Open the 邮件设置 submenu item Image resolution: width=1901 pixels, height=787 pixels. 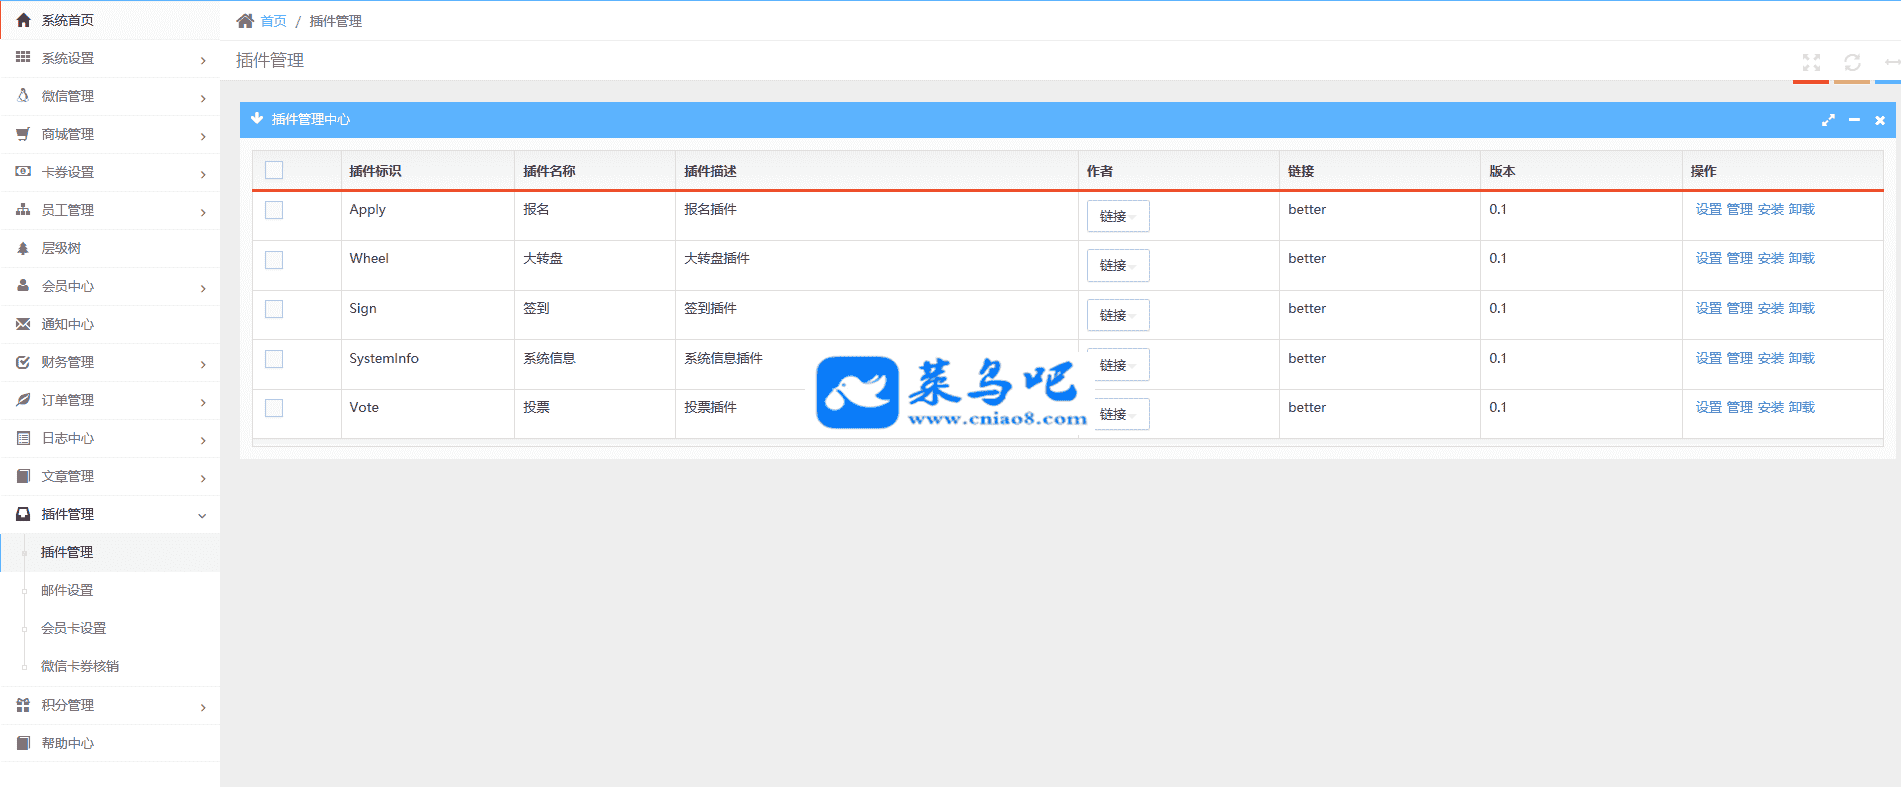pyautogui.click(x=67, y=591)
